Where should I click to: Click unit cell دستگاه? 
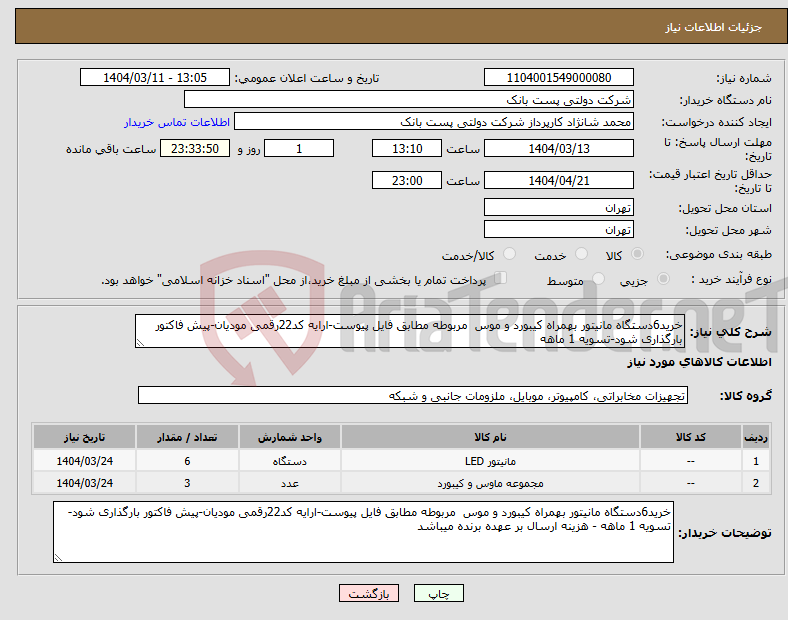point(290,461)
